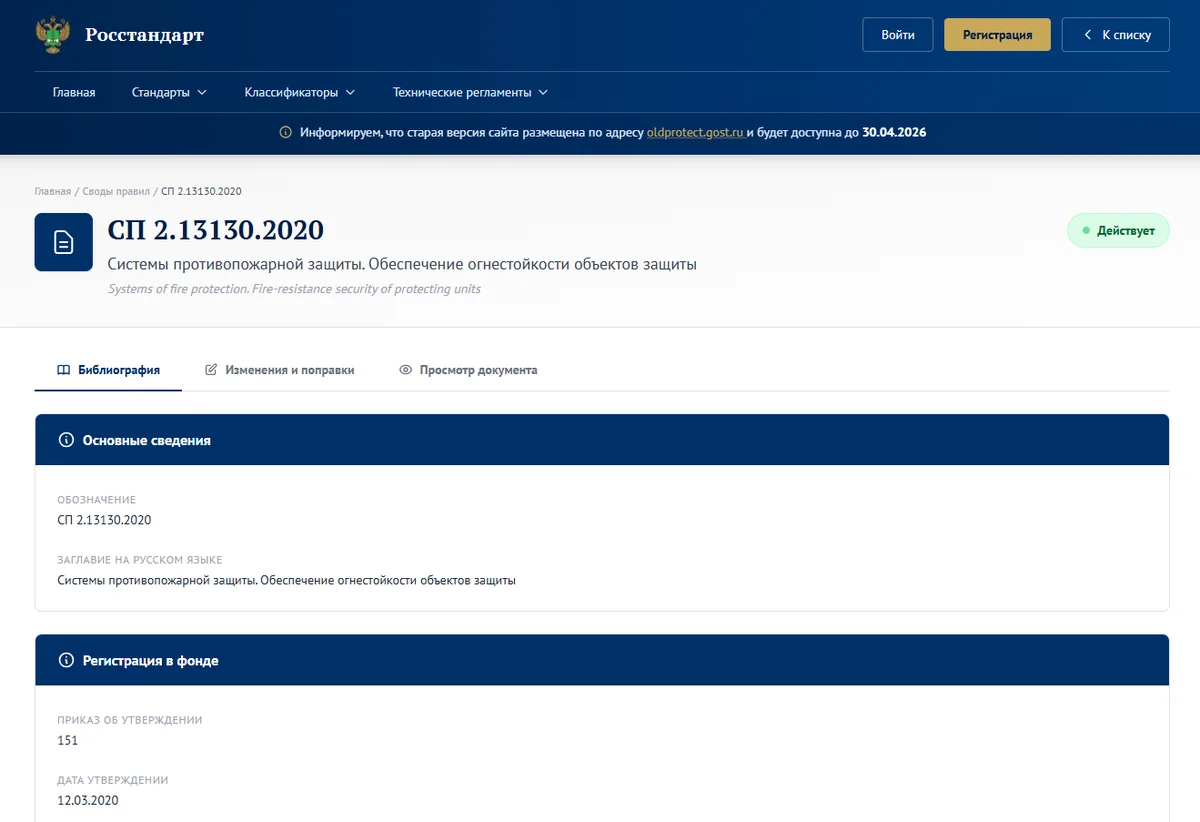The width and height of the screenshot is (1200, 822).
Task: Click the approval date 12.03.2020
Action: (88, 801)
